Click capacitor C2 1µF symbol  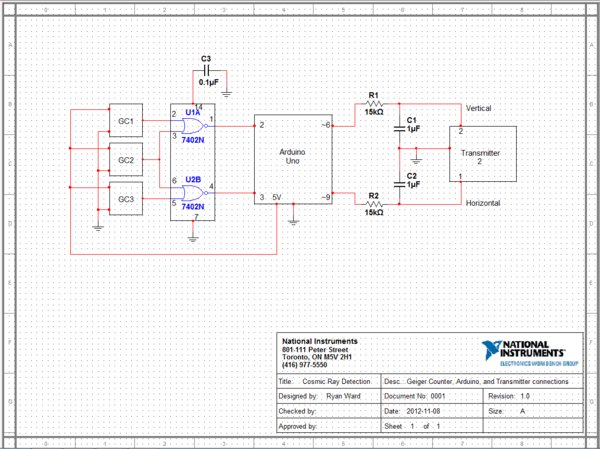click(399, 184)
